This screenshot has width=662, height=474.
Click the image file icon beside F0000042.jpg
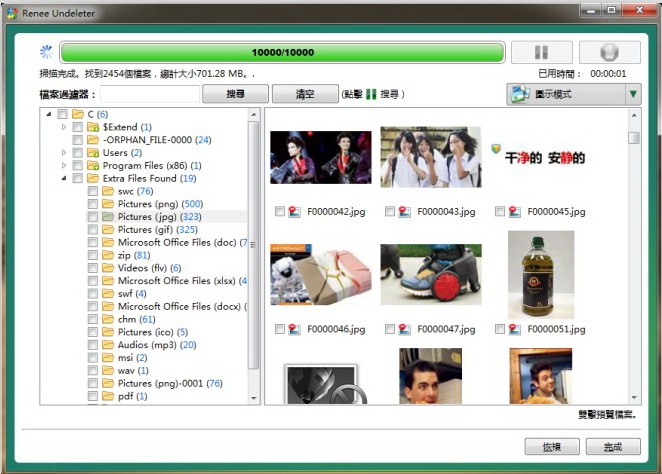(x=294, y=212)
